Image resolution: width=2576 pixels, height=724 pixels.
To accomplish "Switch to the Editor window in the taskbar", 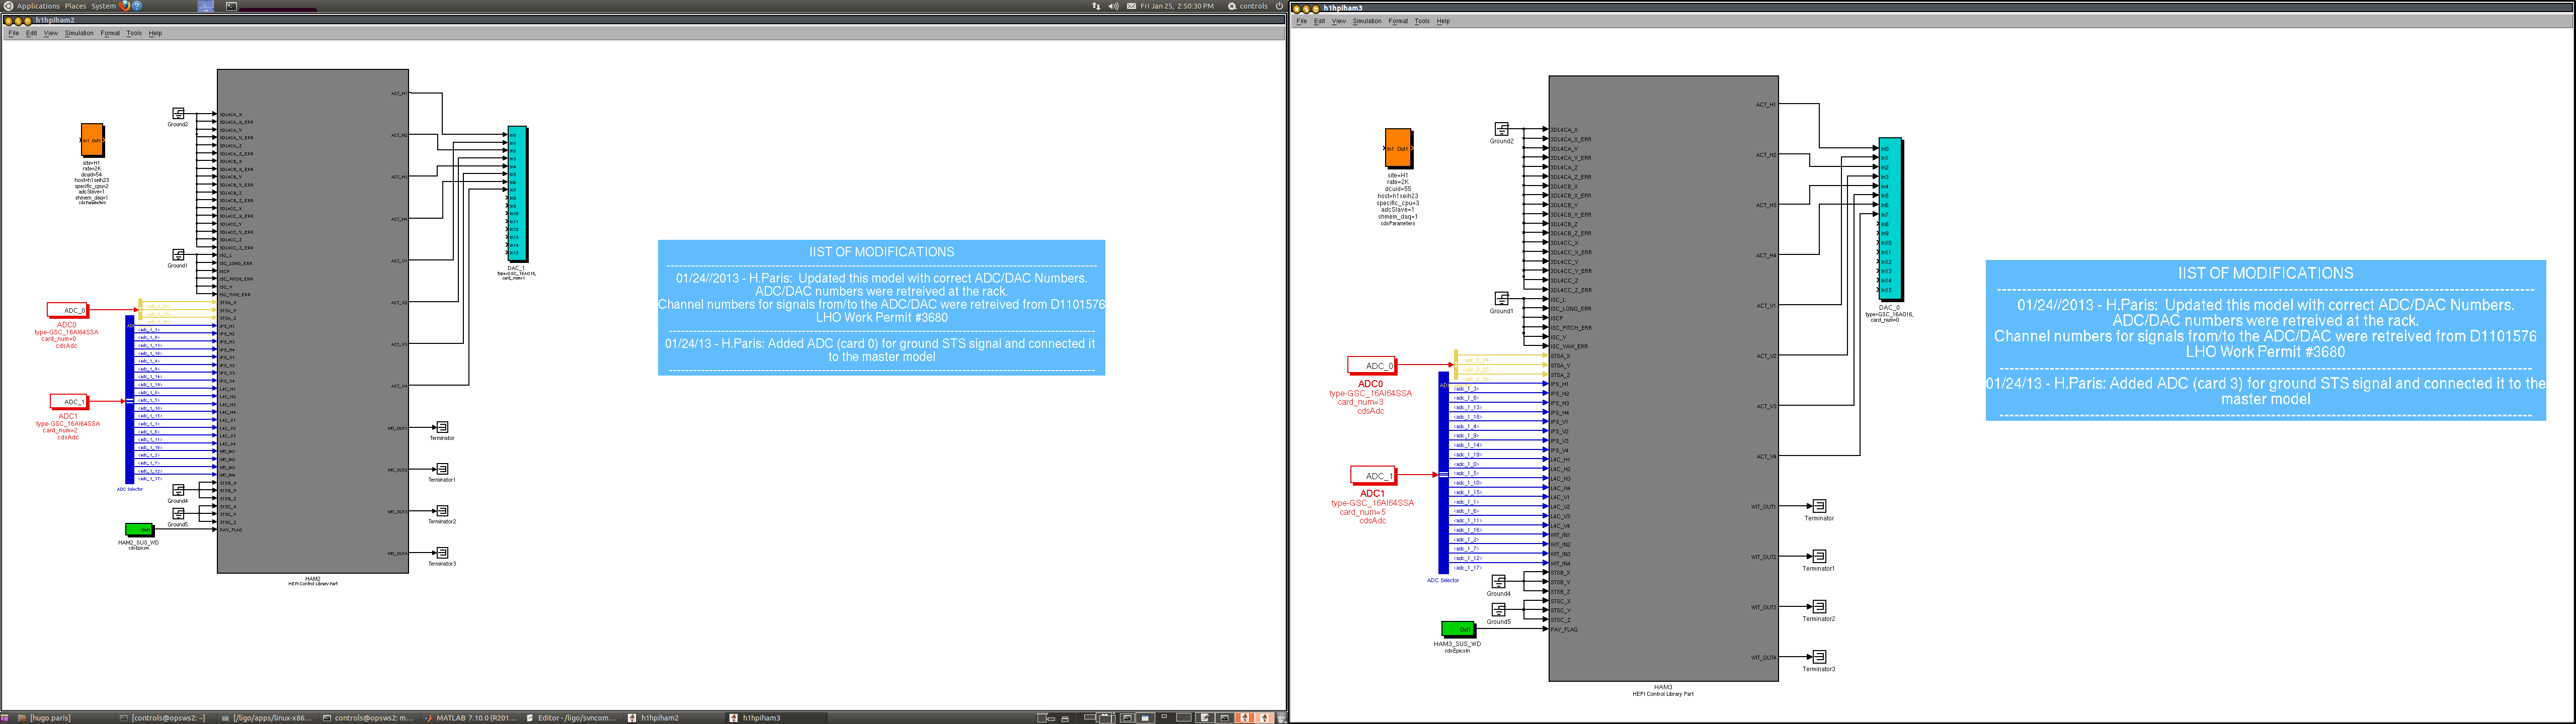I will coord(572,718).
